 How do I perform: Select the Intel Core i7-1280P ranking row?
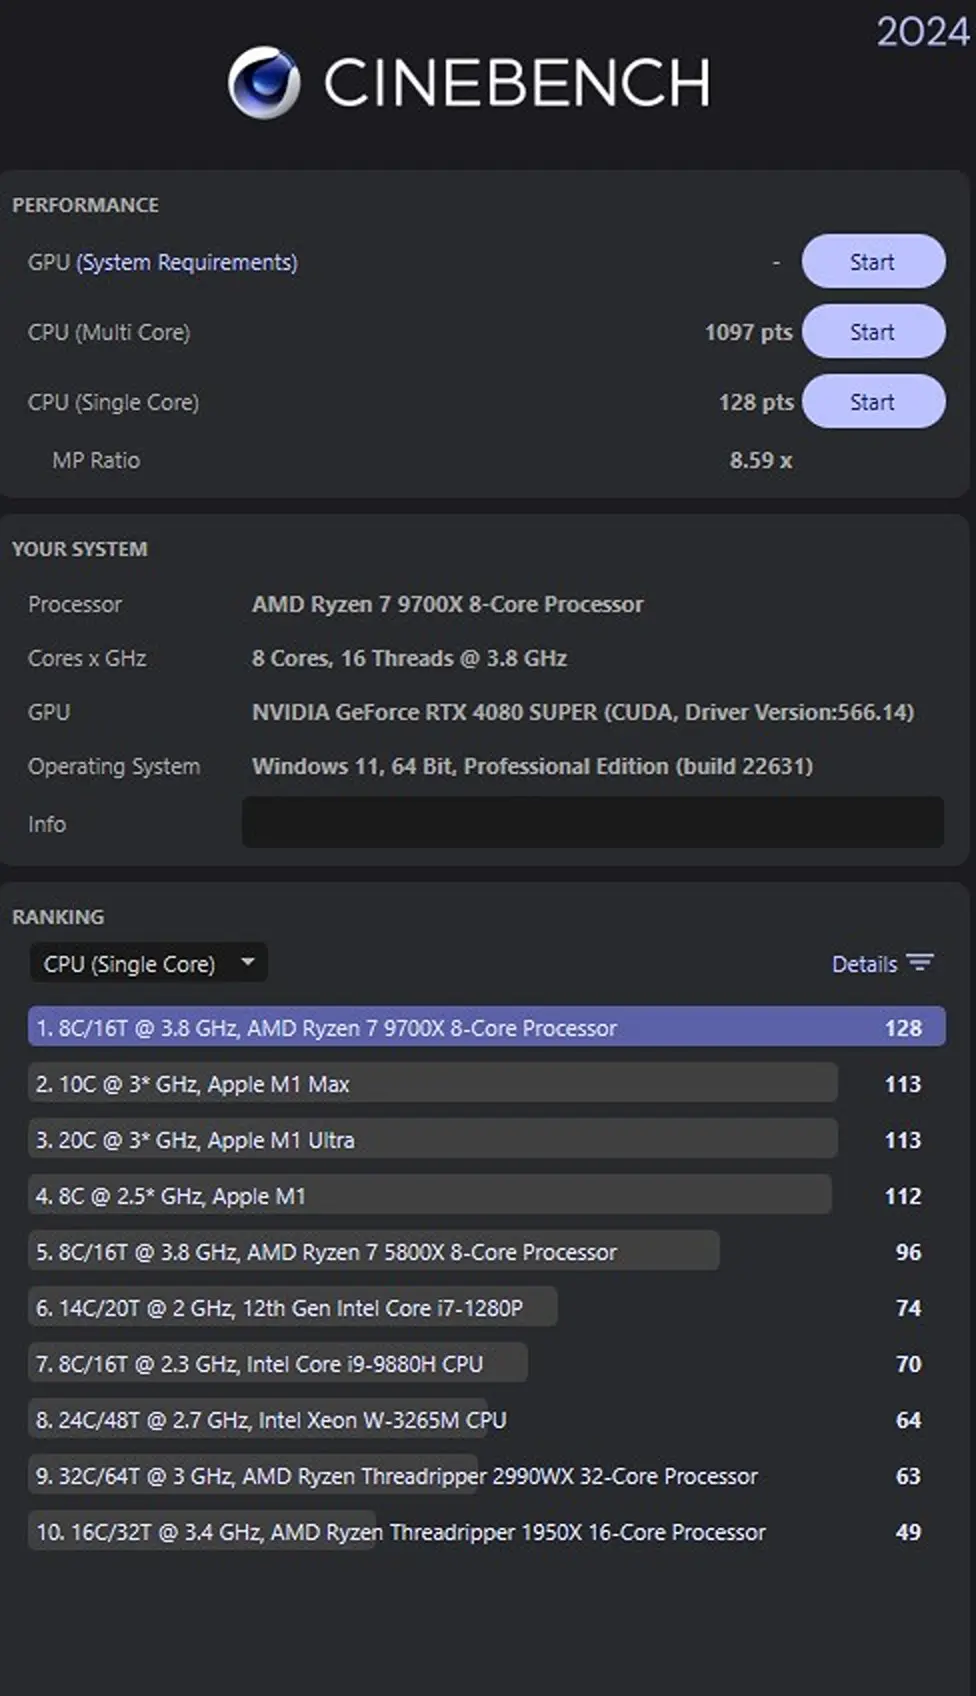(486, 1307)
